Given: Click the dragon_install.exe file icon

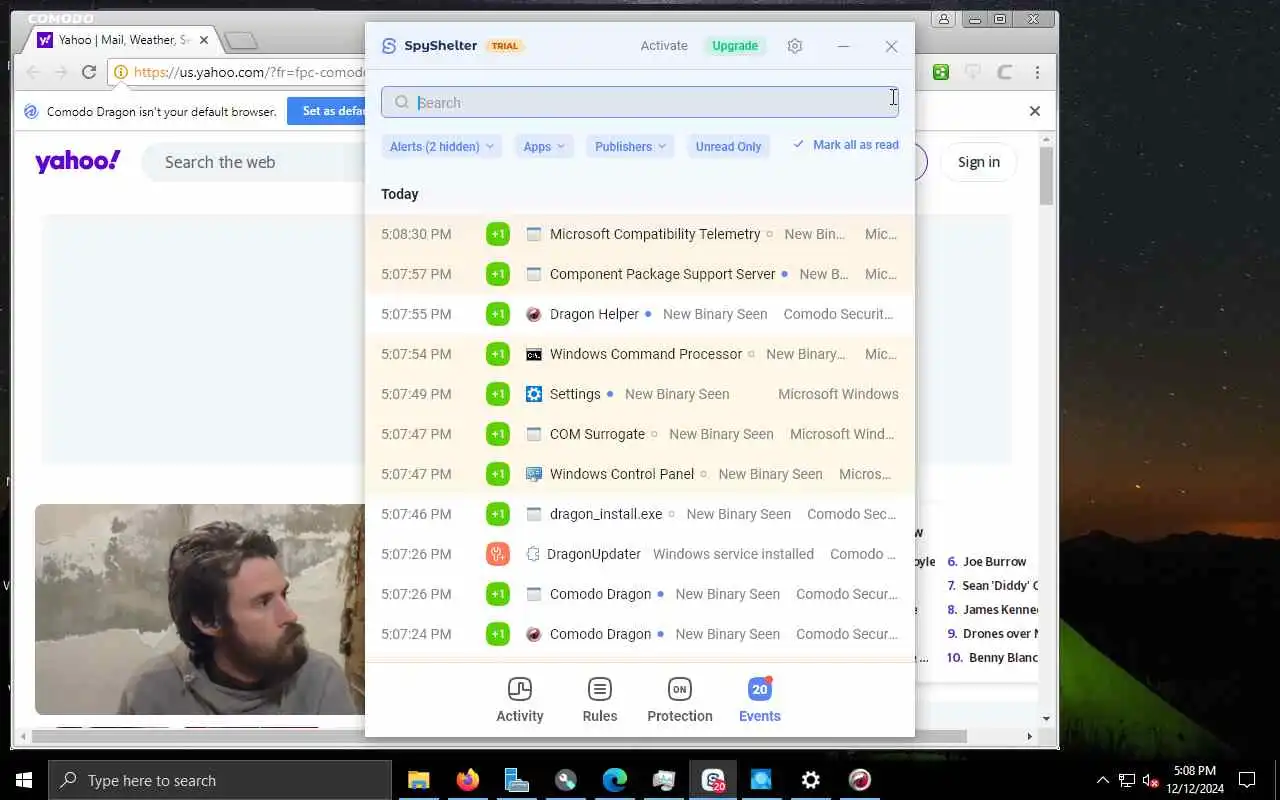Looking at the screenshot, I should (x=534, y=514).
